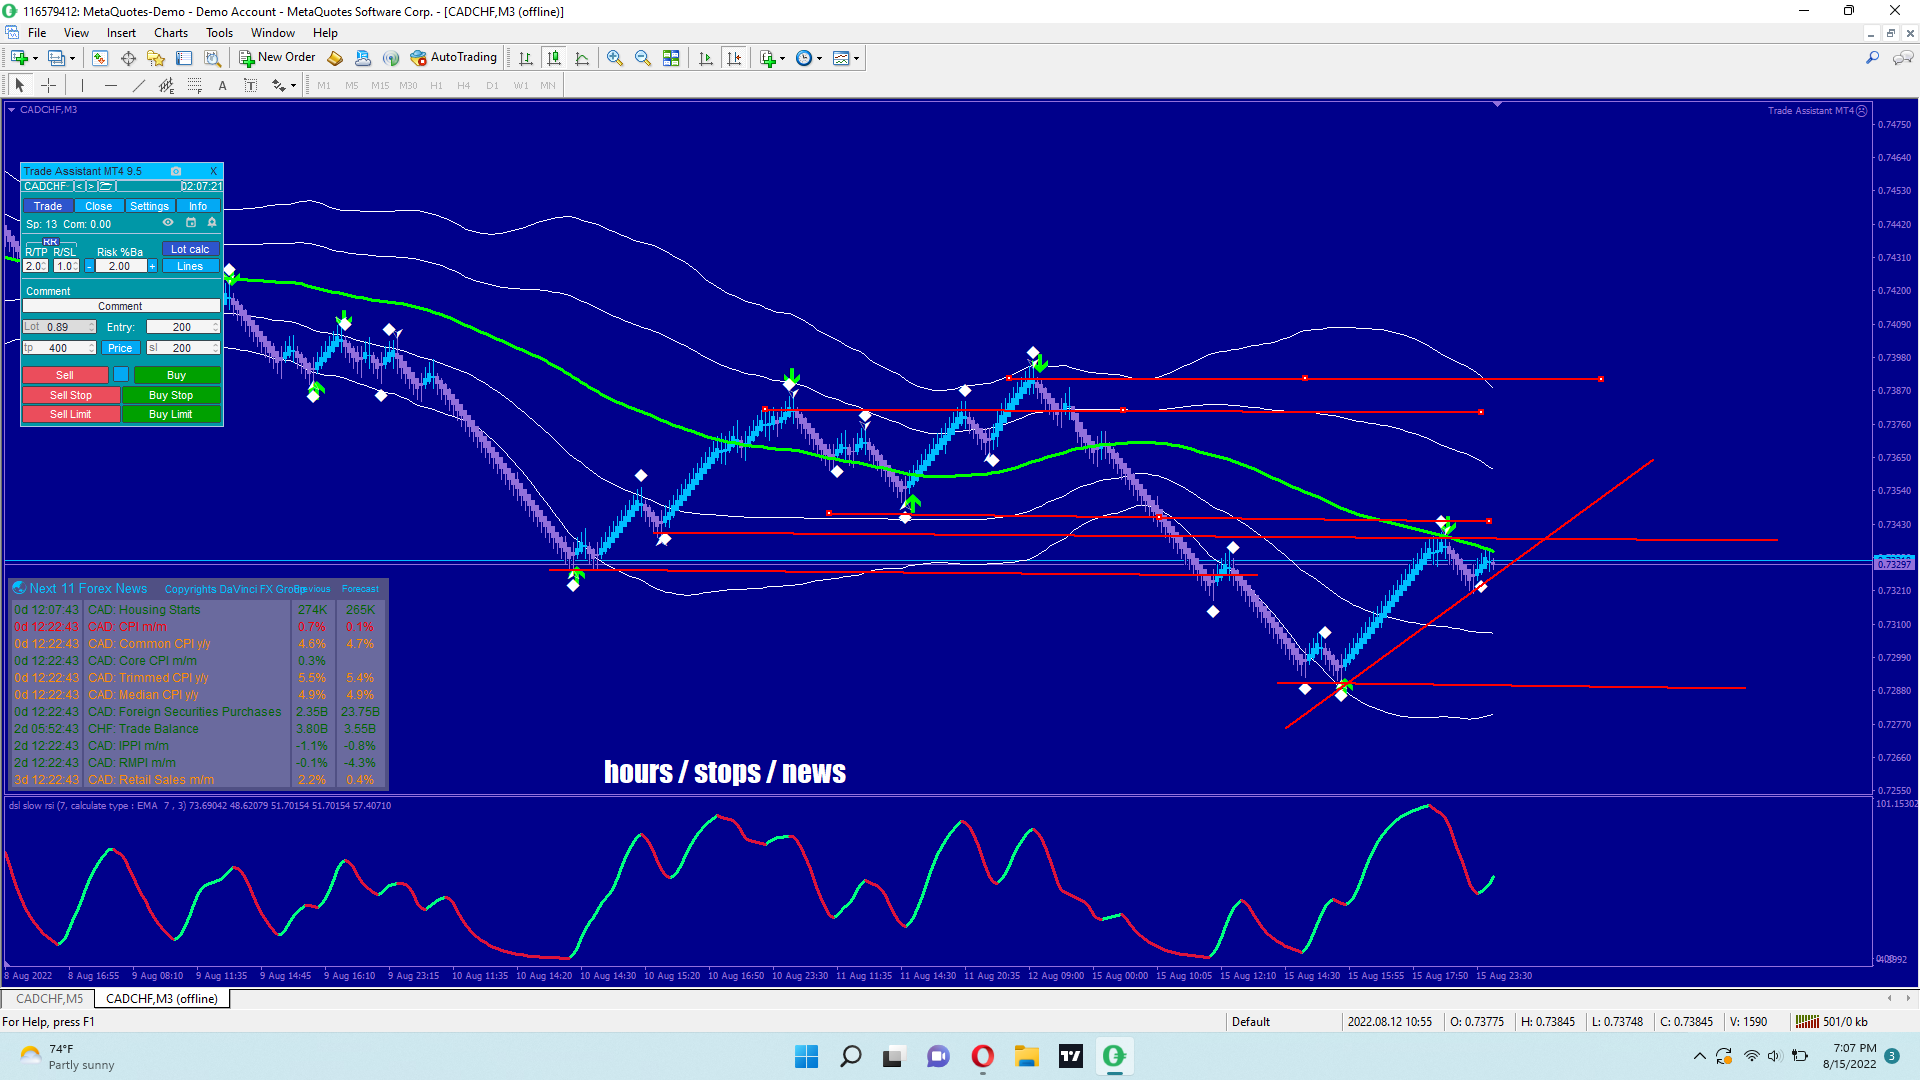The image size is (1920, 1080).
Task: Select the Crosshair cursor tool
Action: point(48,85)
